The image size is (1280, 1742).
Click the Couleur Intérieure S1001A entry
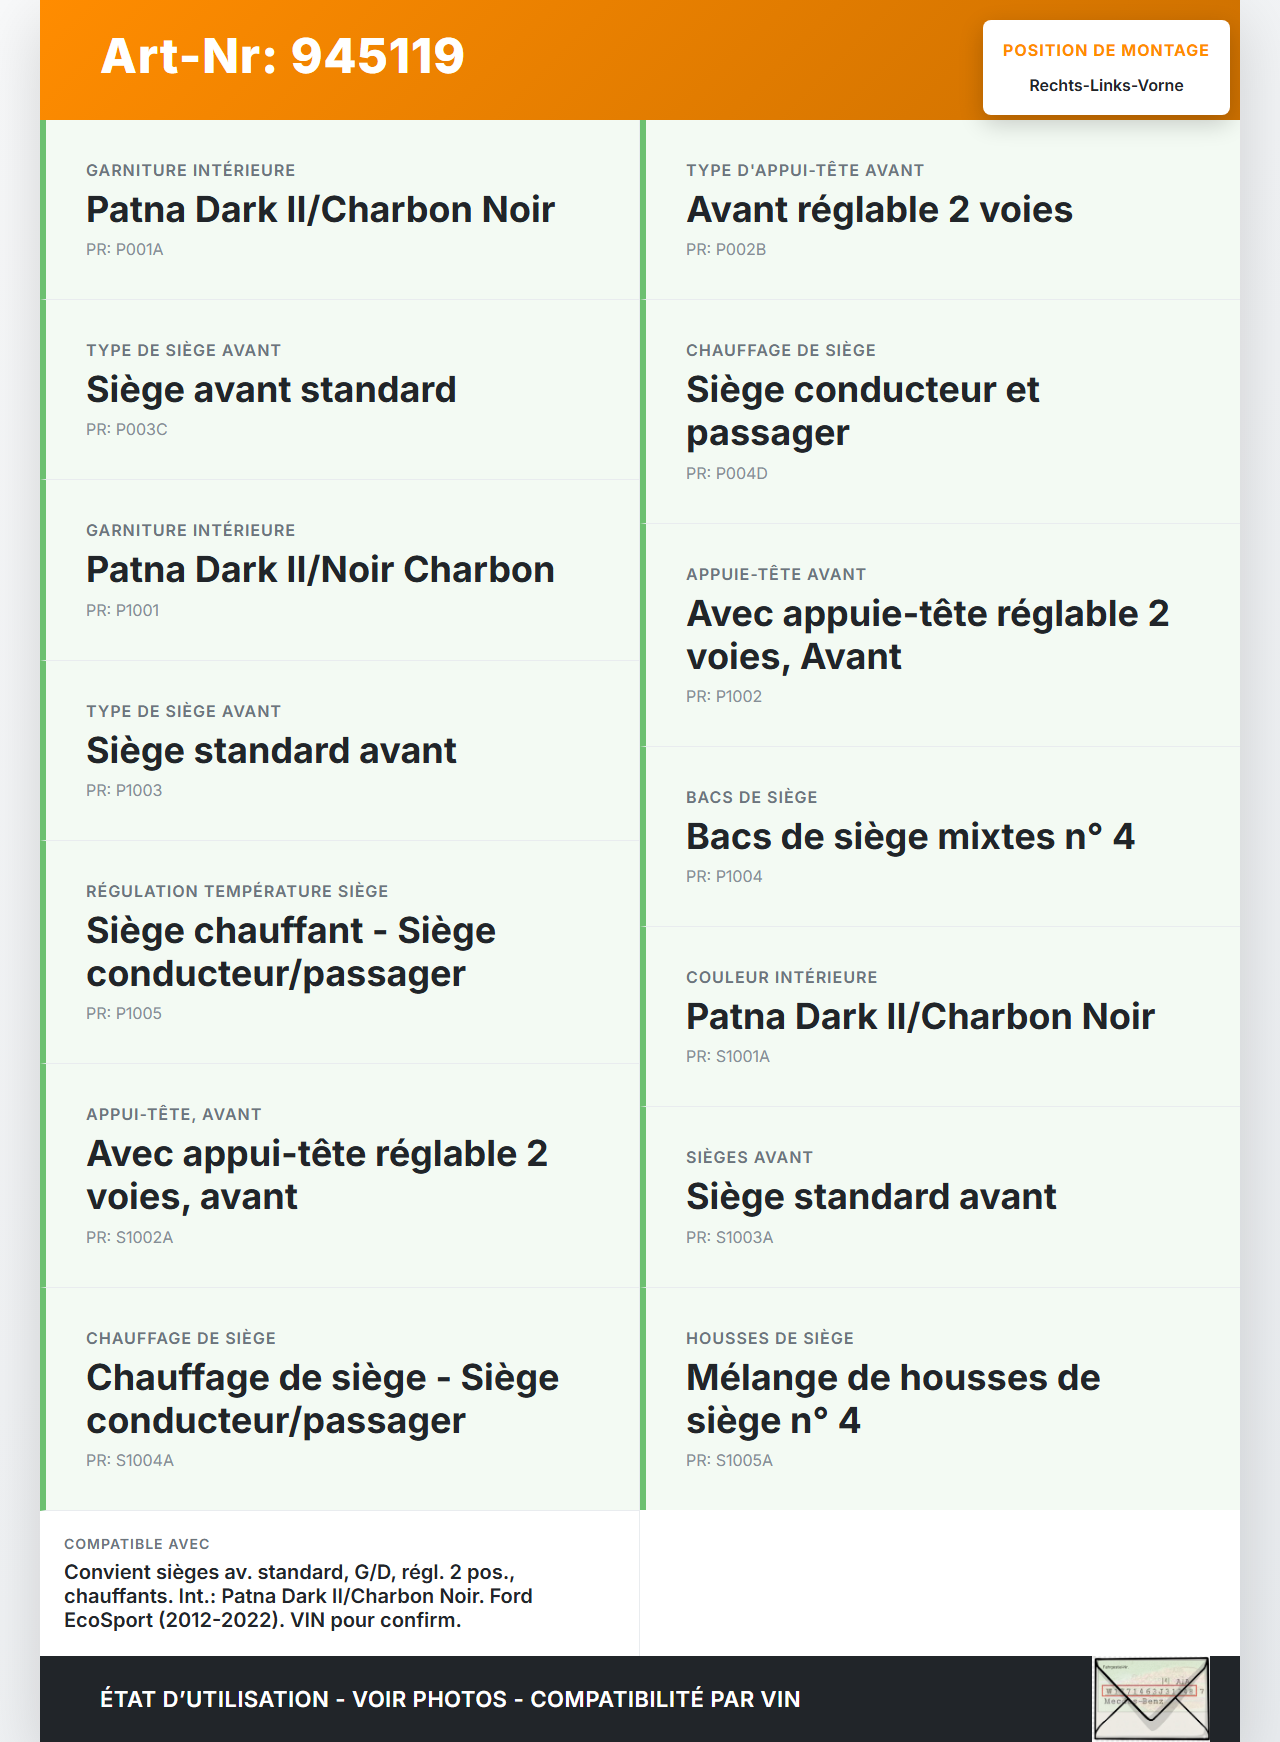941,1016
